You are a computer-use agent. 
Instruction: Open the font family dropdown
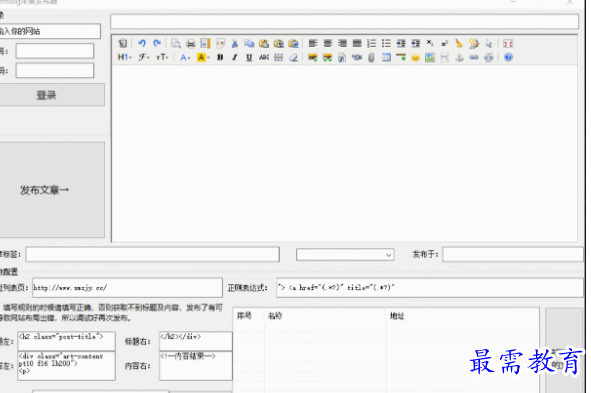pyautogui.click(x=144, y=57)
